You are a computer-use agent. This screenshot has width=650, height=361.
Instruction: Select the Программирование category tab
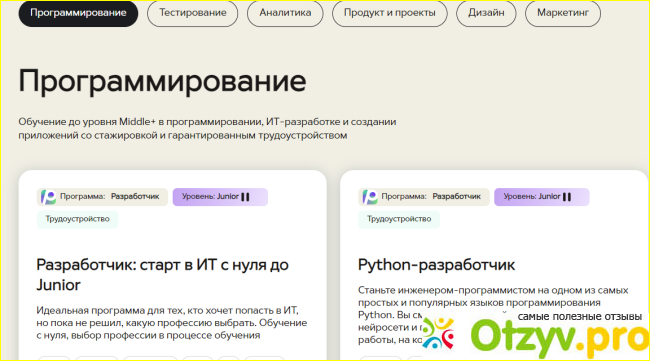point(78,13)
